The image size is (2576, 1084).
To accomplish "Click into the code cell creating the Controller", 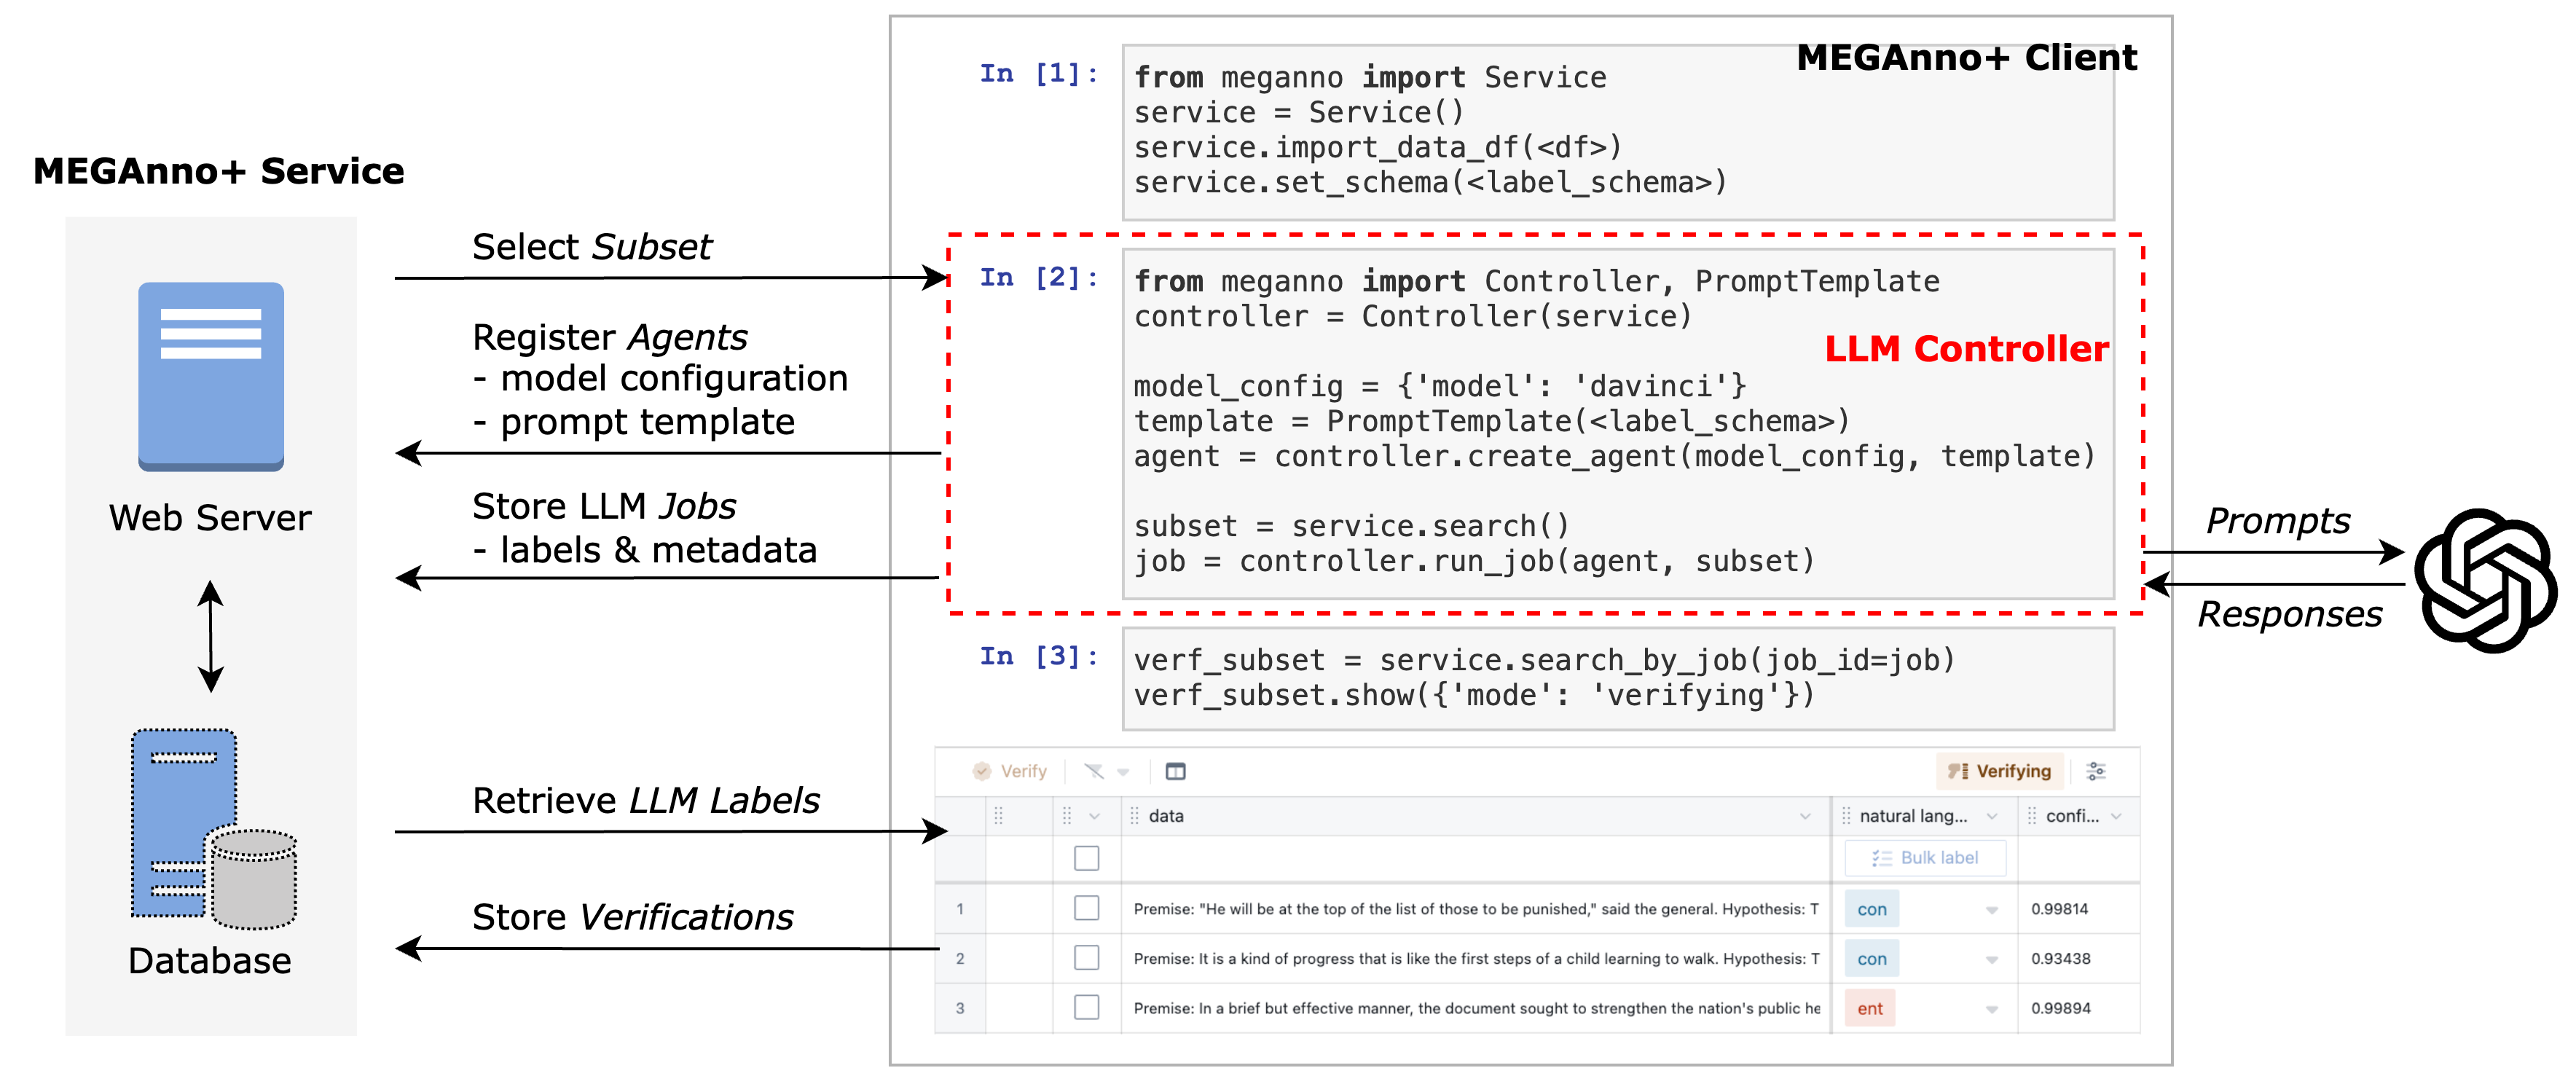I will (x=1618, y=424).
